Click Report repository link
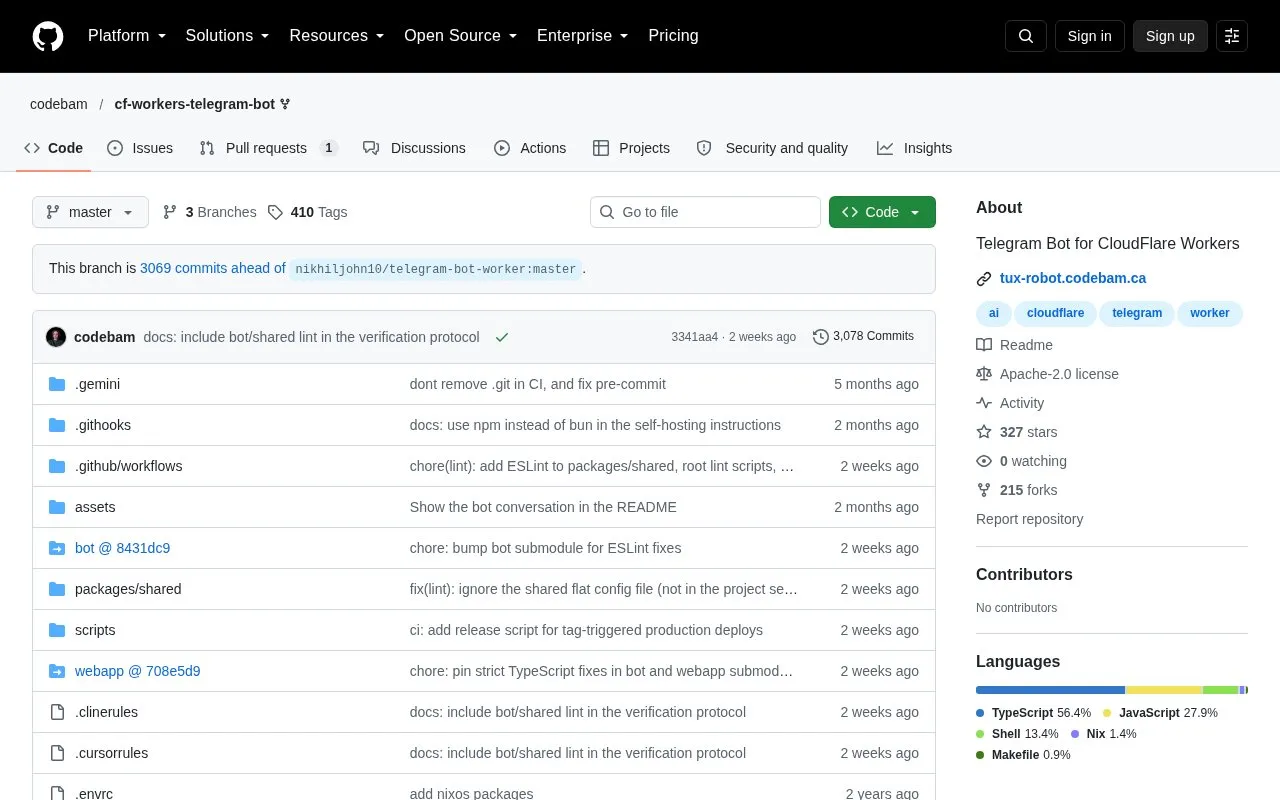Screen dimensions: 1280x800 tap(1029, 519)
